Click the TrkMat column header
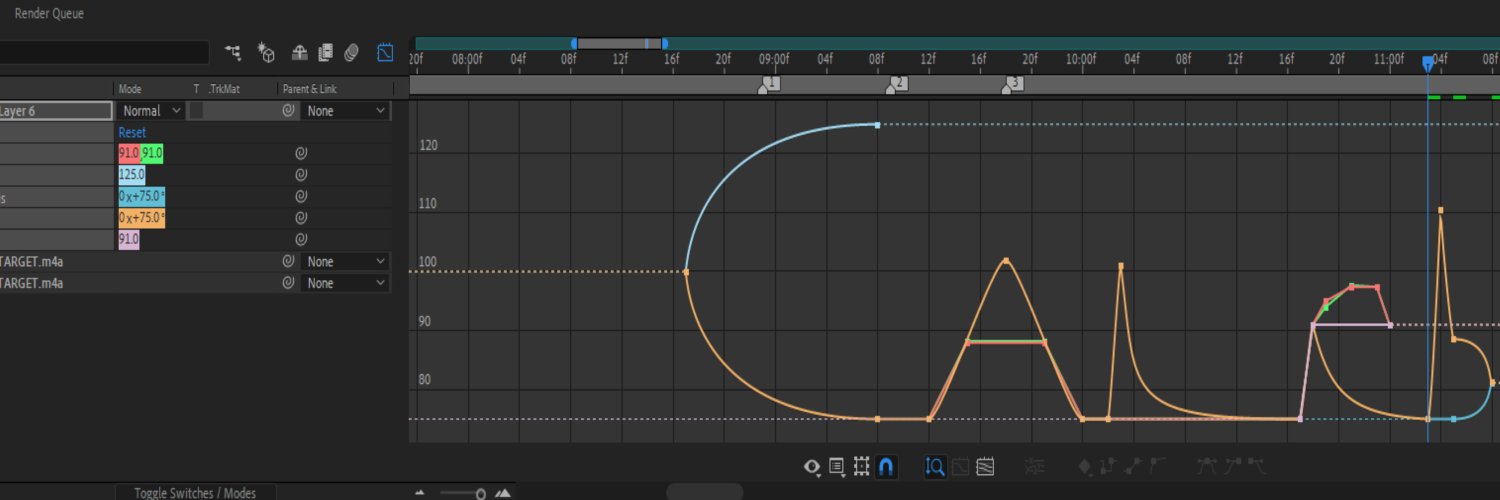The width and height of the screenshot is (1500, 500). [224, 89]
